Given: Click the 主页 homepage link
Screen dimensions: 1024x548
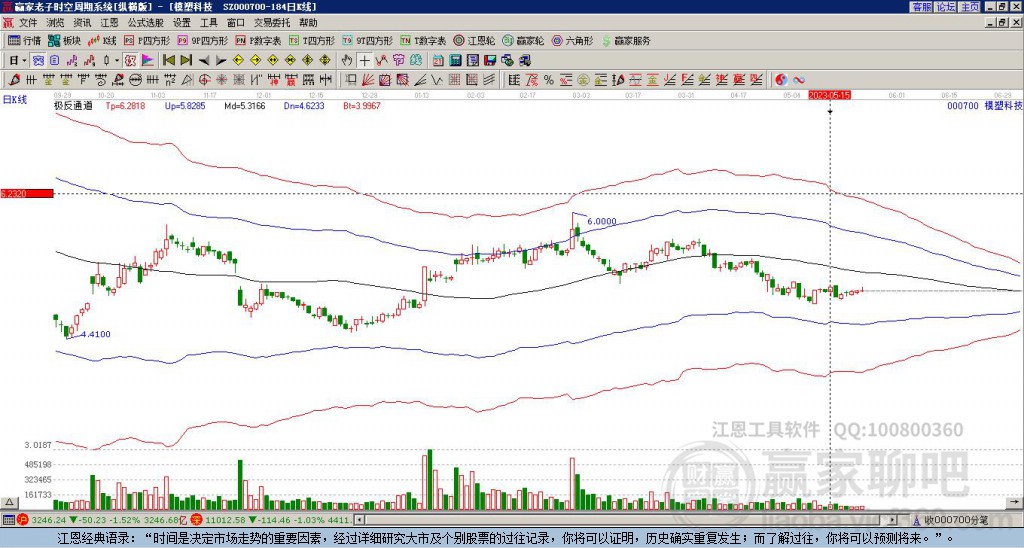Looking at the screenshot, I should [970, 7].
